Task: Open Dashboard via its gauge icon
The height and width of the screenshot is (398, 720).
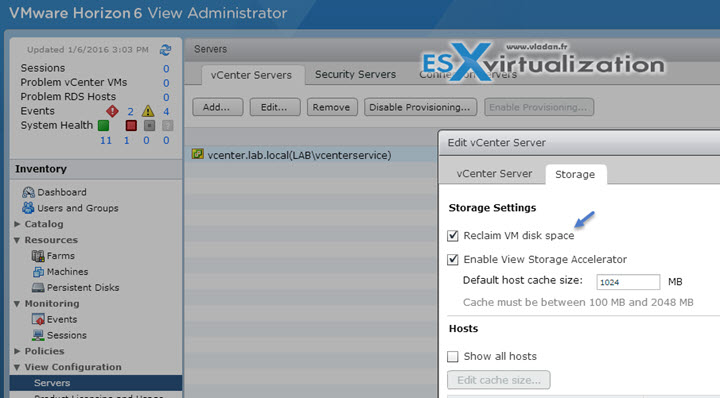Action: point(28,192)
